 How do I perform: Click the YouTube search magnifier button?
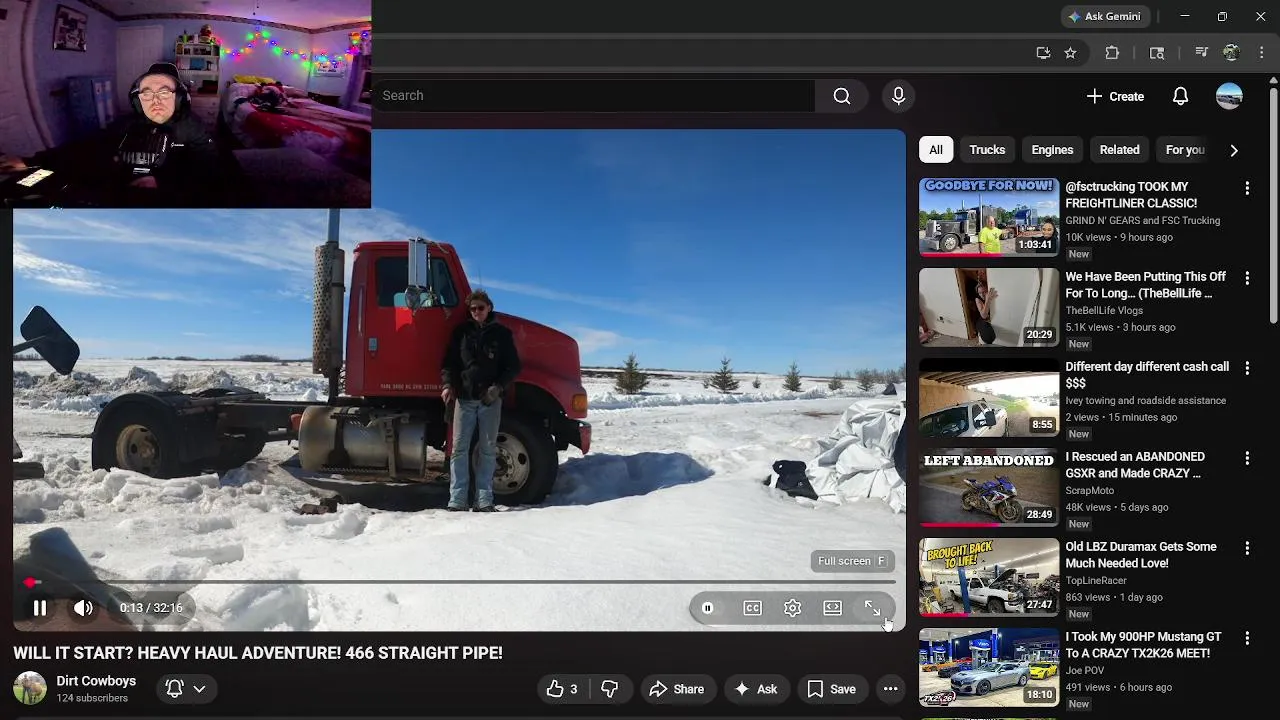pos(842,96)
